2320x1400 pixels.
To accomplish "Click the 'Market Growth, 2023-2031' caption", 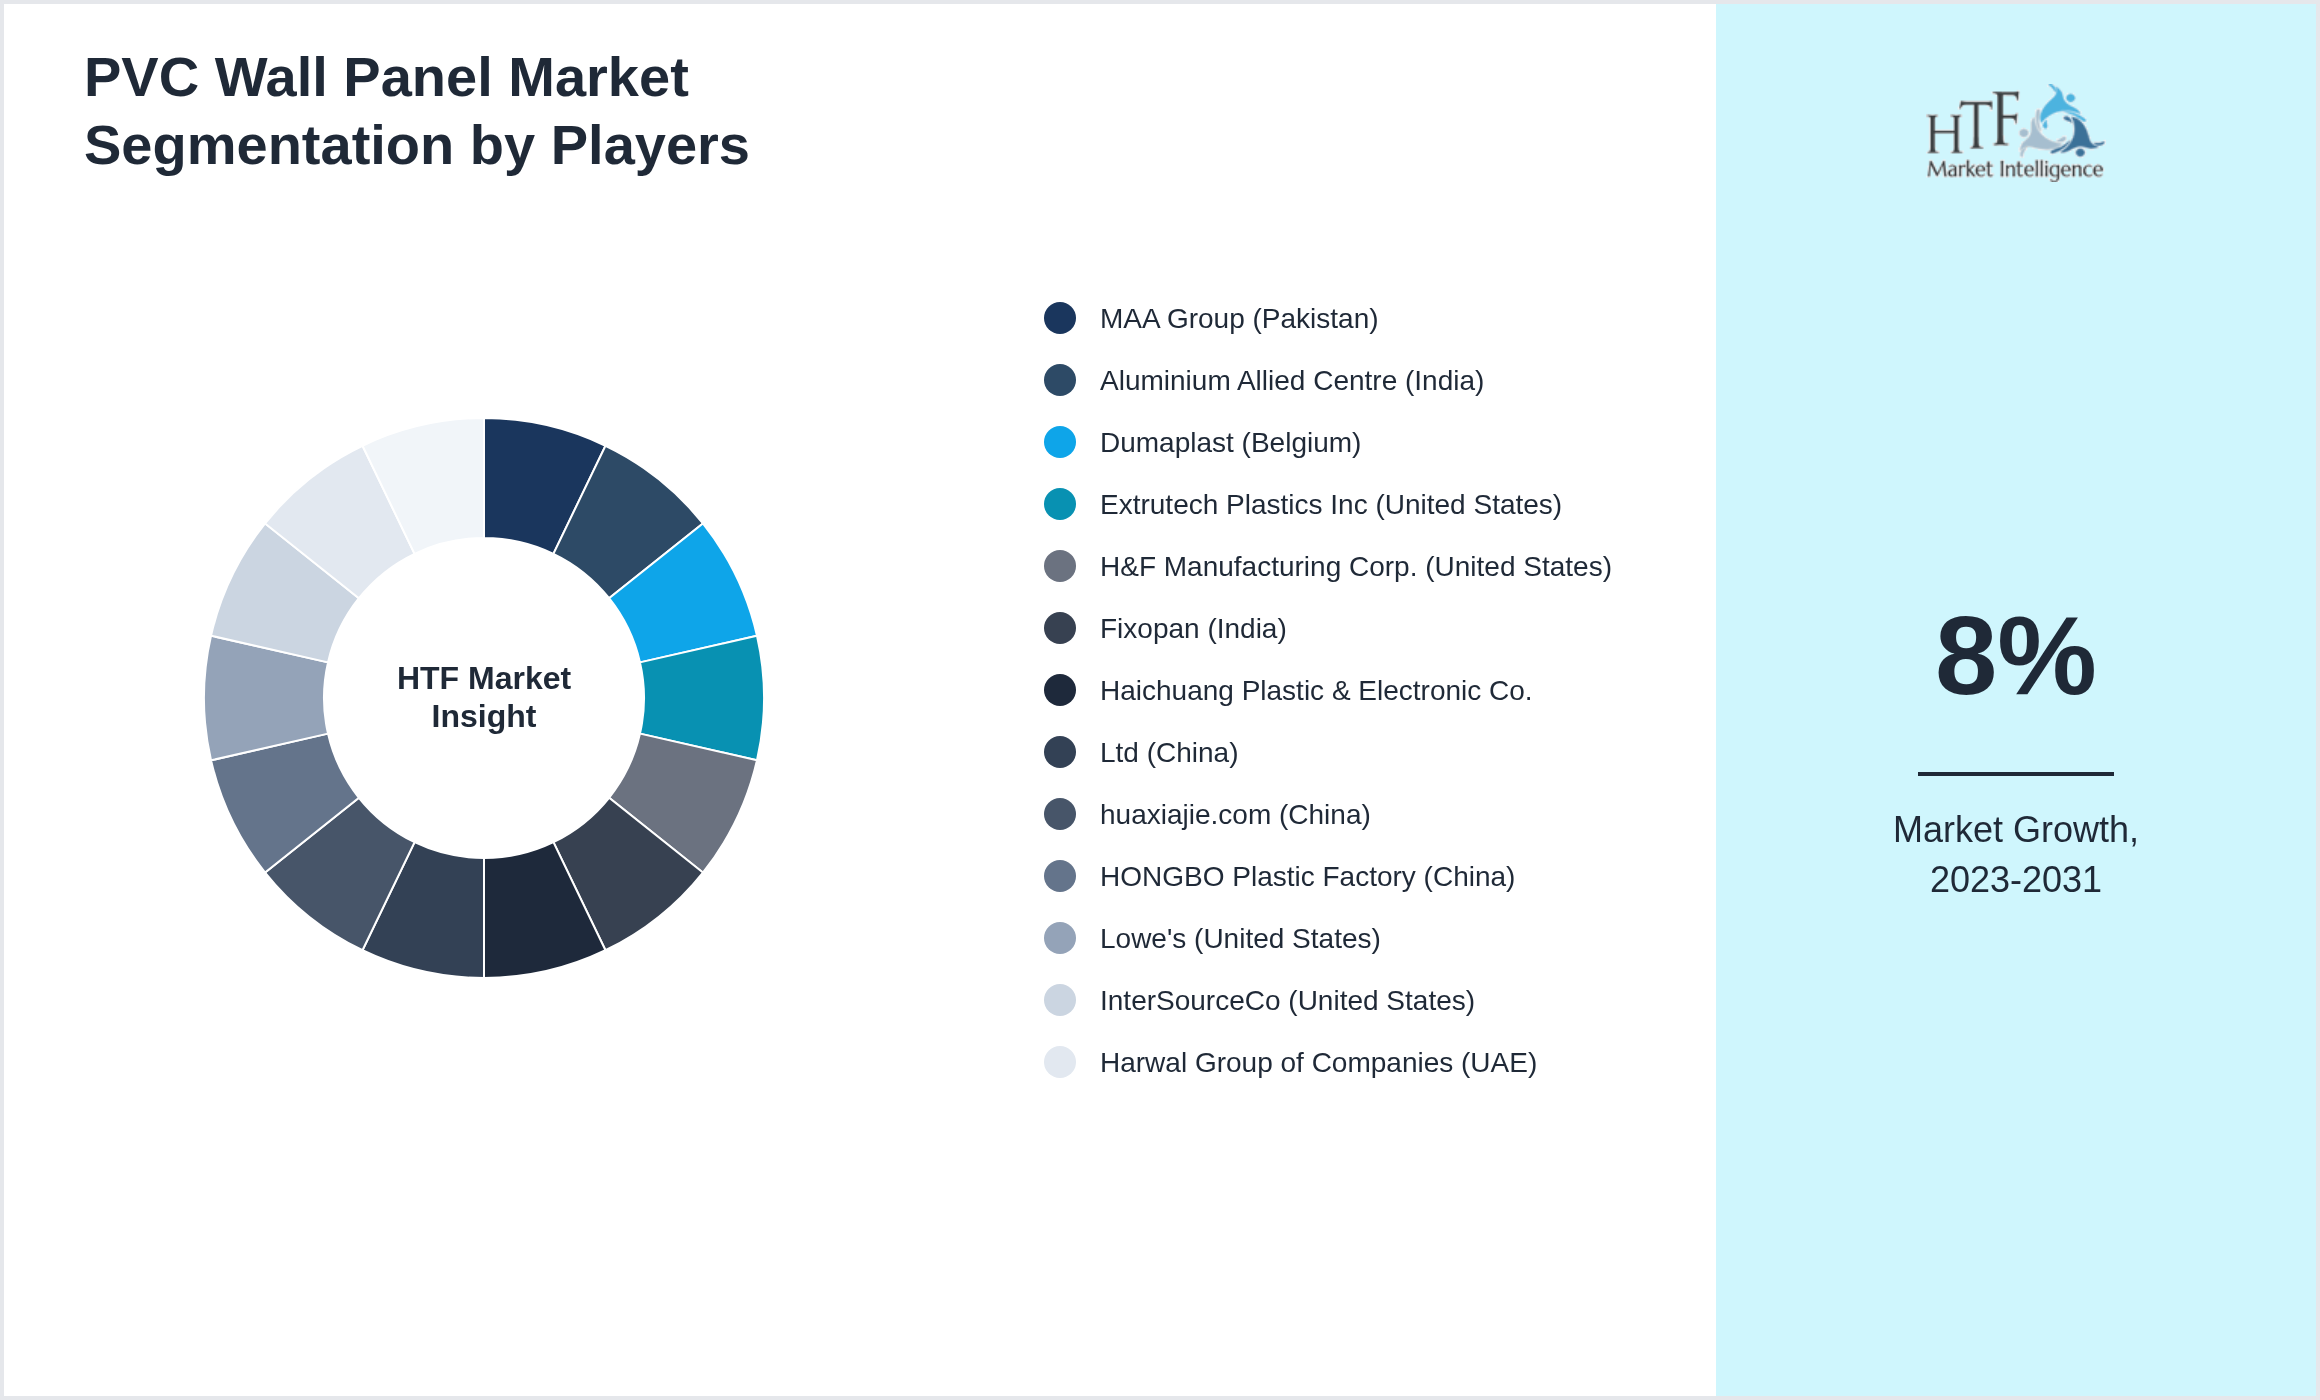I will [x=2015, y=855].
